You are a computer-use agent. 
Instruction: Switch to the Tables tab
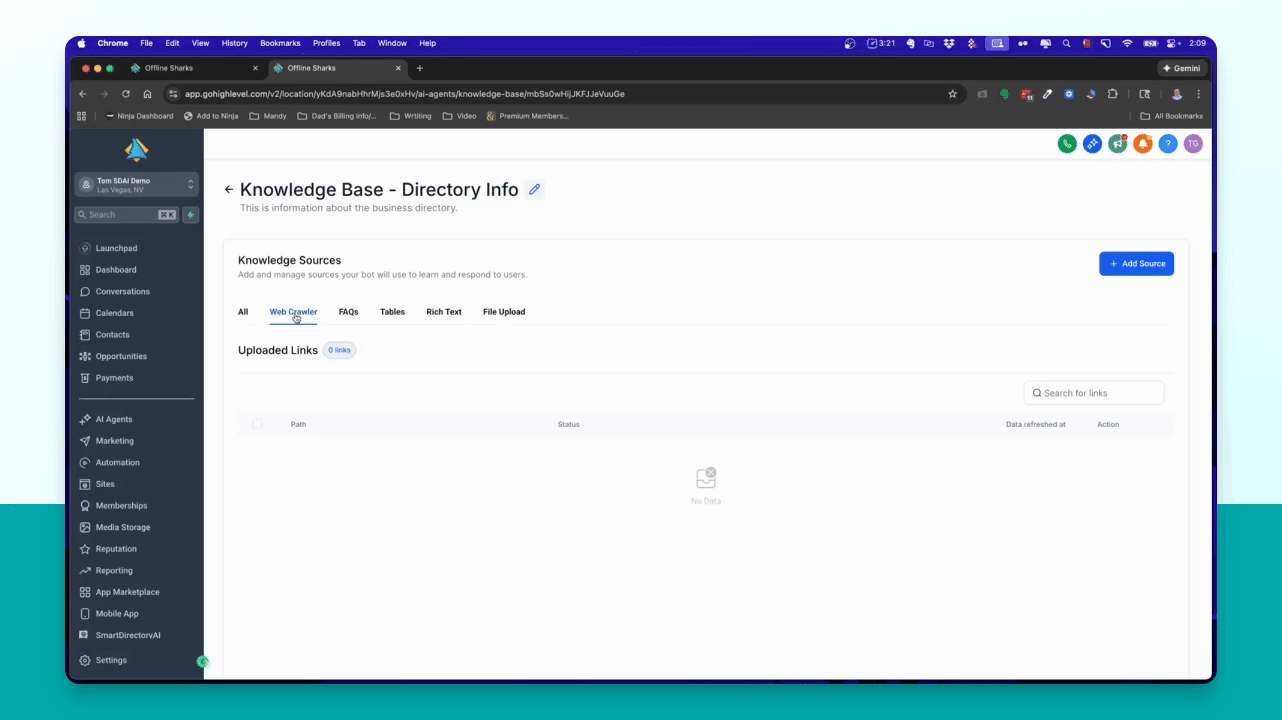coord(392,312)
